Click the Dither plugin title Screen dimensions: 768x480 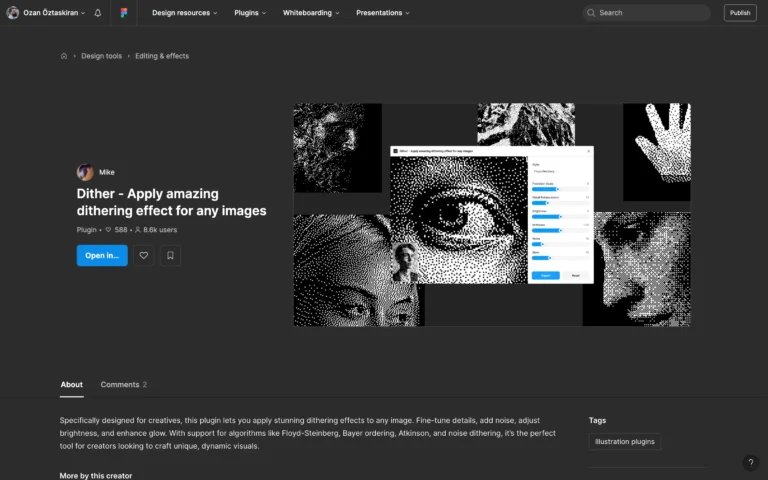point(171,202)
